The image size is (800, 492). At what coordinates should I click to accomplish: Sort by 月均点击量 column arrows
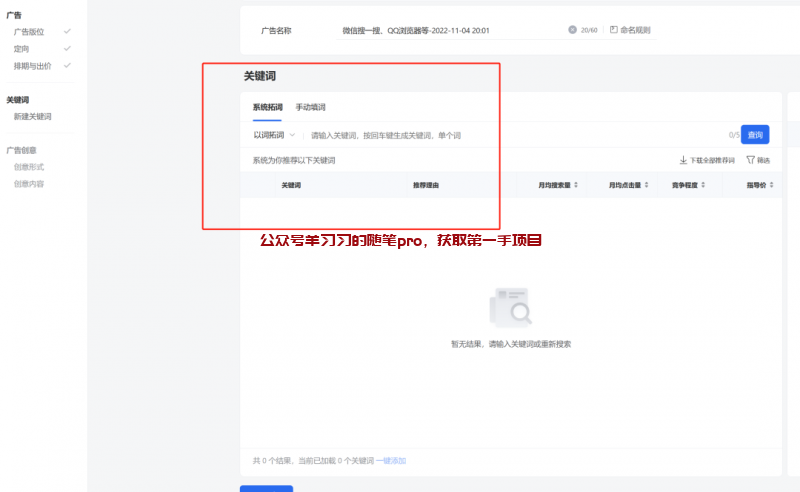coord(646,185)
